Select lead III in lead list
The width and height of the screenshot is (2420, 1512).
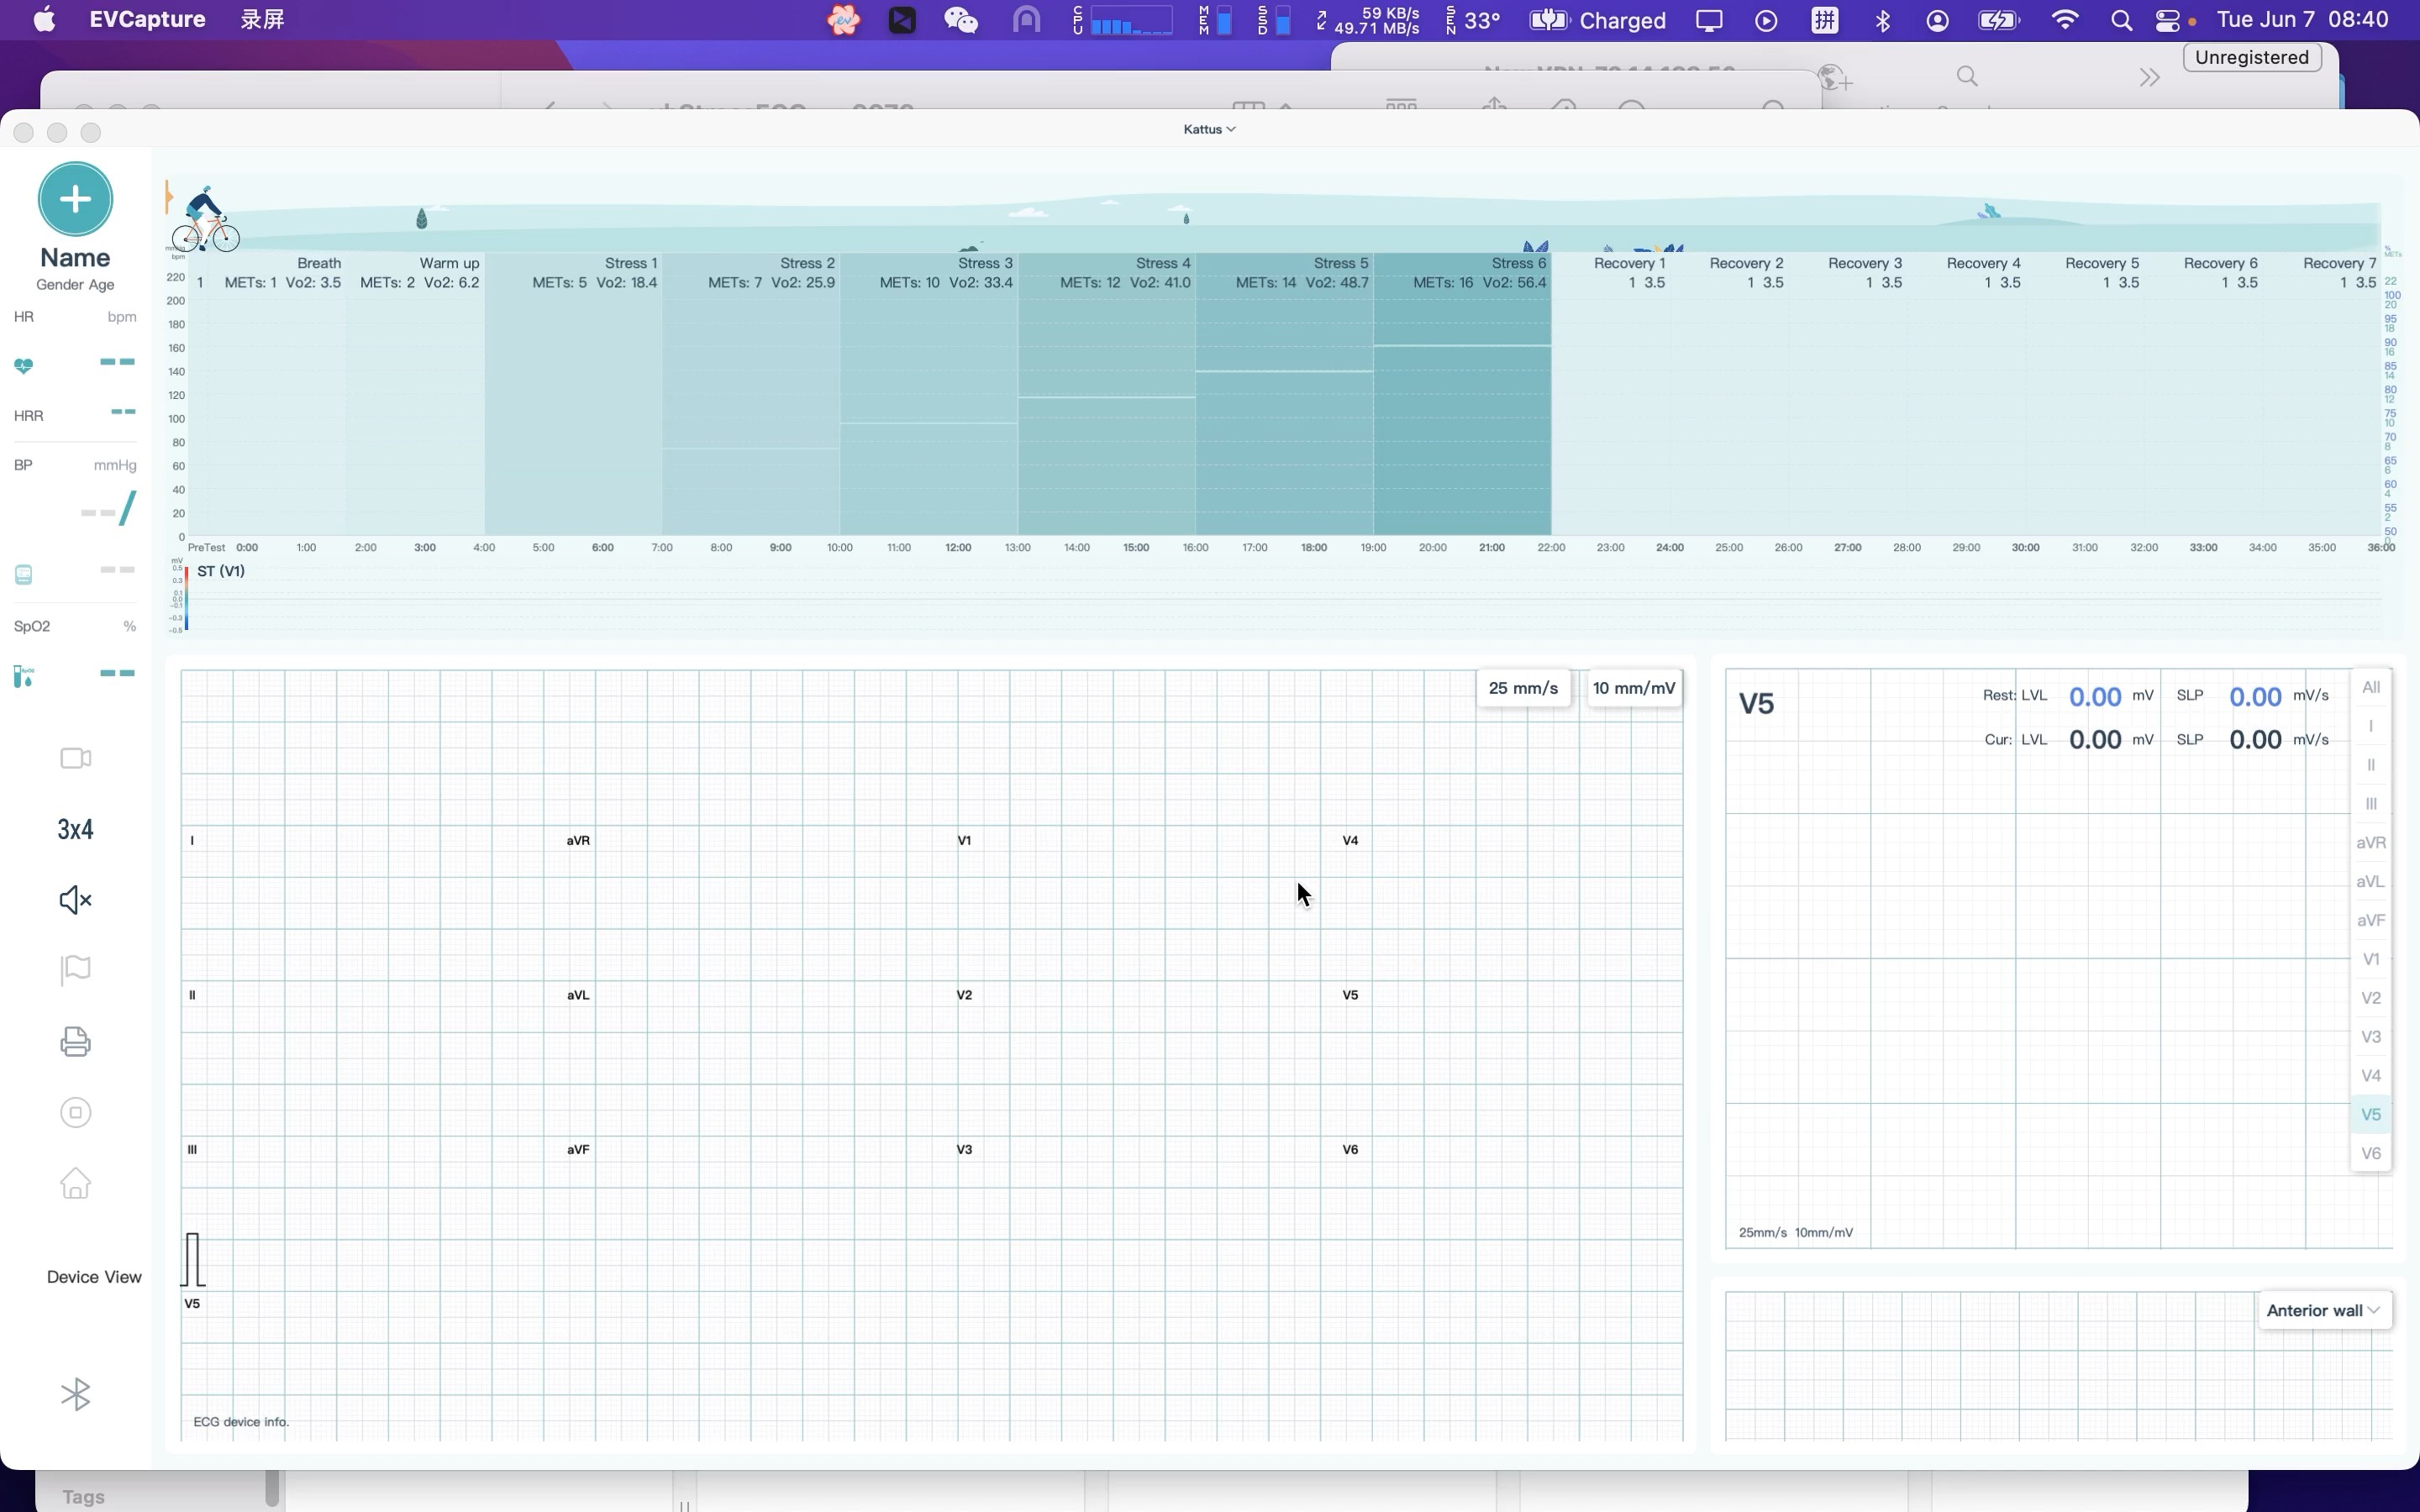point(2371,804)
